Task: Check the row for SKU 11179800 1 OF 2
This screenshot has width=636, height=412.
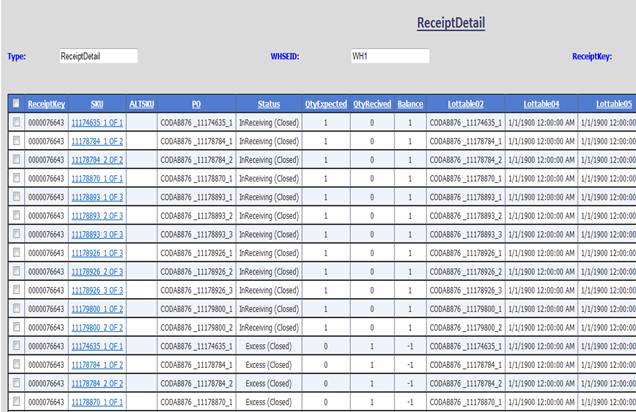Action: [16, 309]
